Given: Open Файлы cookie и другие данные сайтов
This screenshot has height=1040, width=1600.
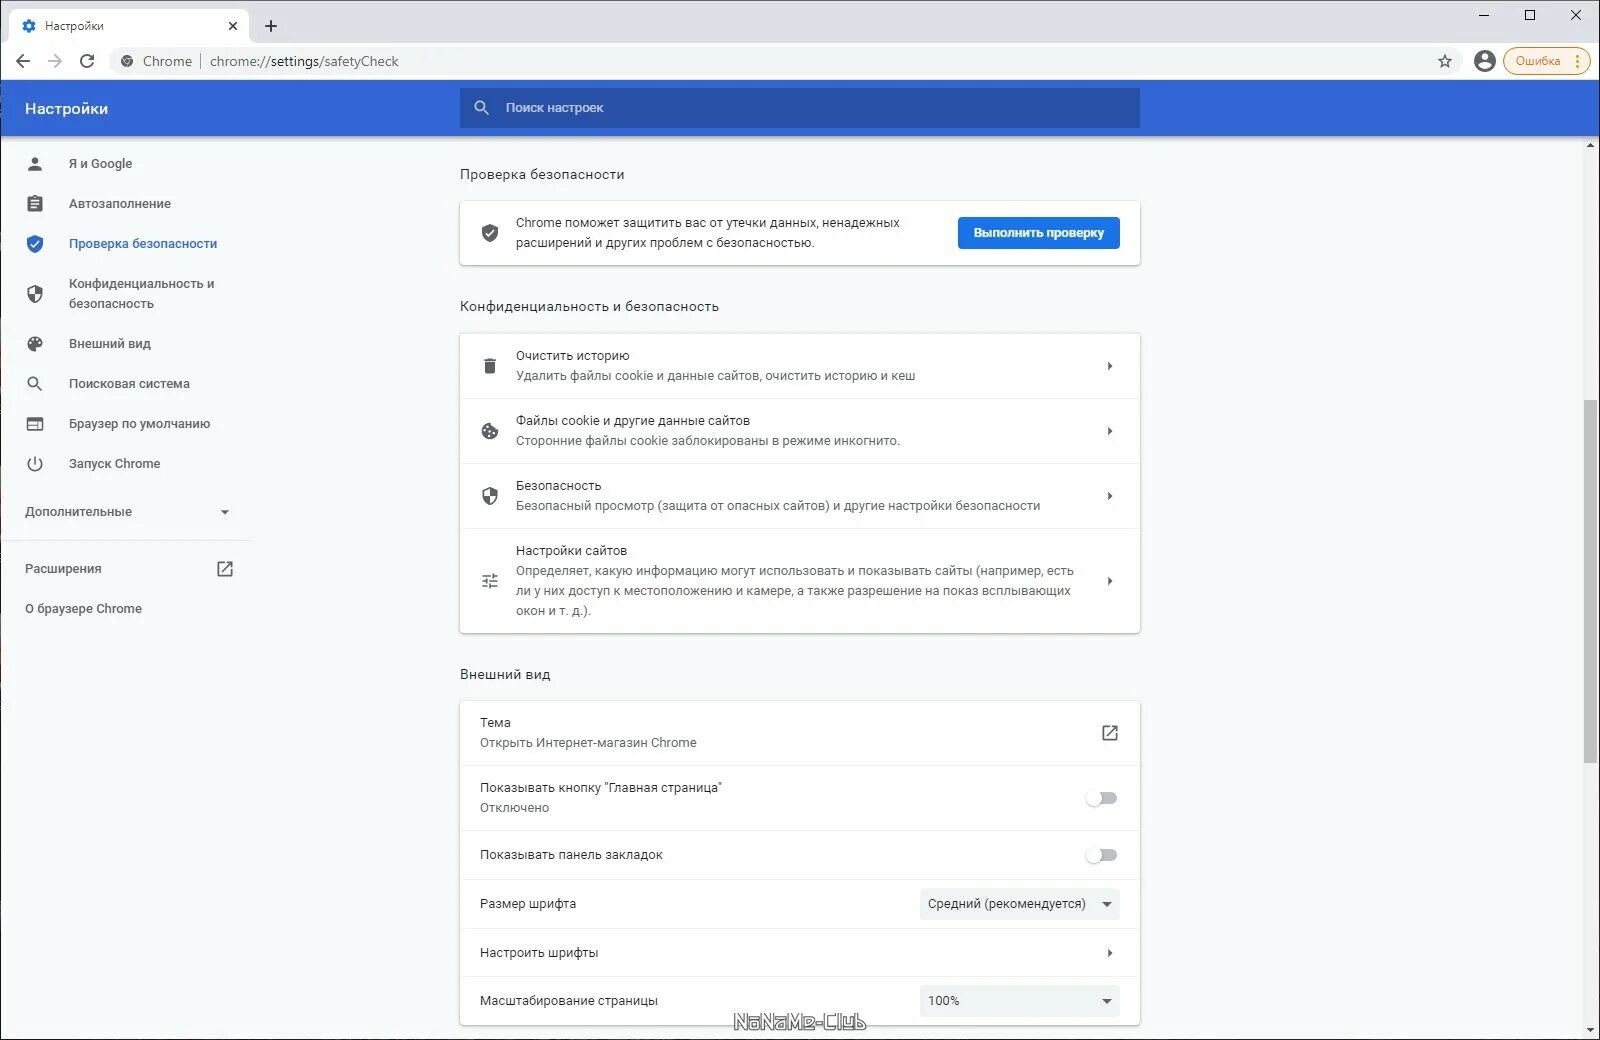Looking at the screenshot, I should [x=800, y=431].
